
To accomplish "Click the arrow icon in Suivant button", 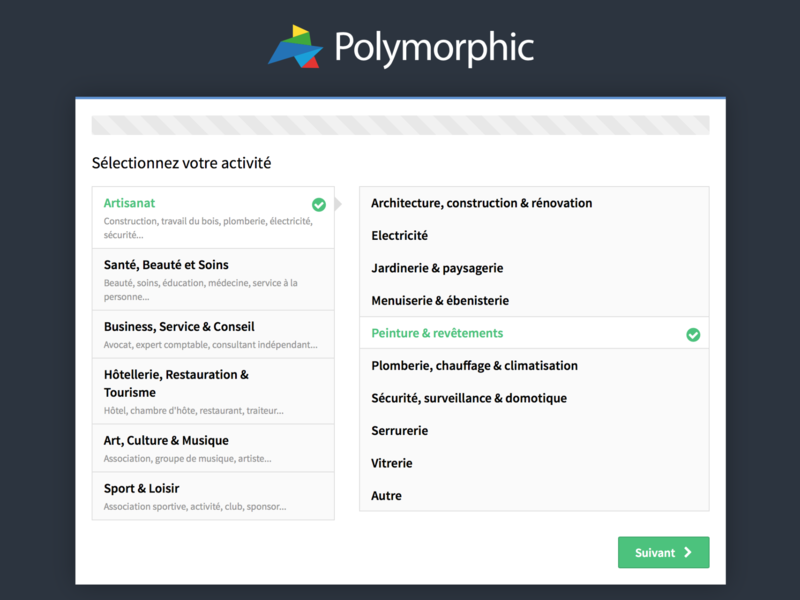I will (x=688, y=552).
